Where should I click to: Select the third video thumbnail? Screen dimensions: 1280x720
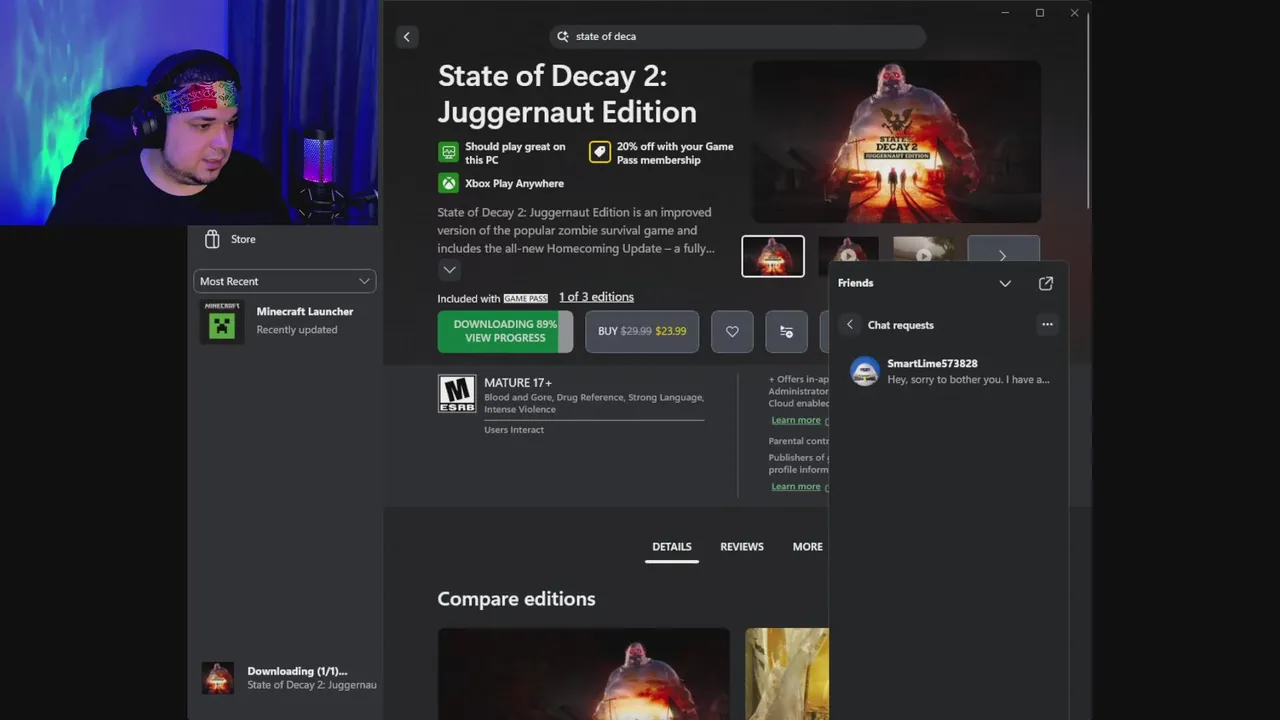(x=923, y=256)
